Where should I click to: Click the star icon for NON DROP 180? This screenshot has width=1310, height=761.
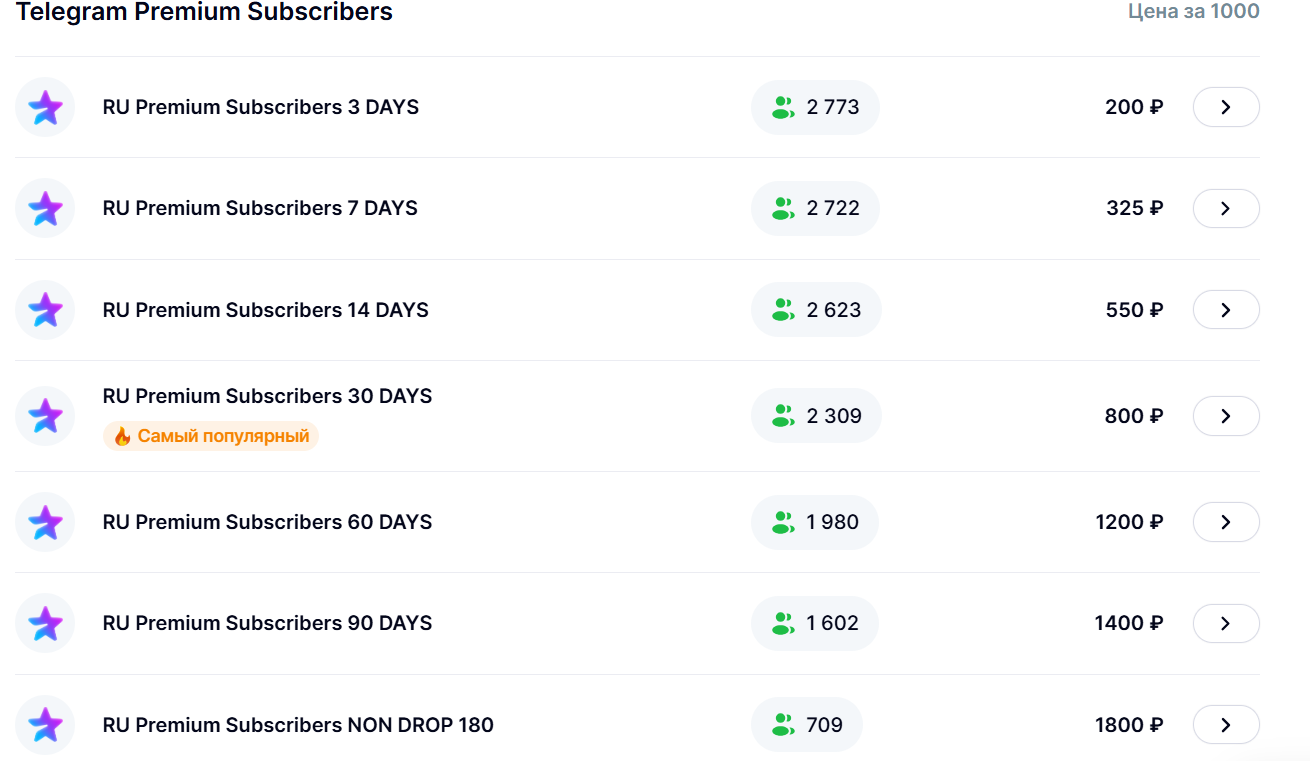[x=45, y=725]
